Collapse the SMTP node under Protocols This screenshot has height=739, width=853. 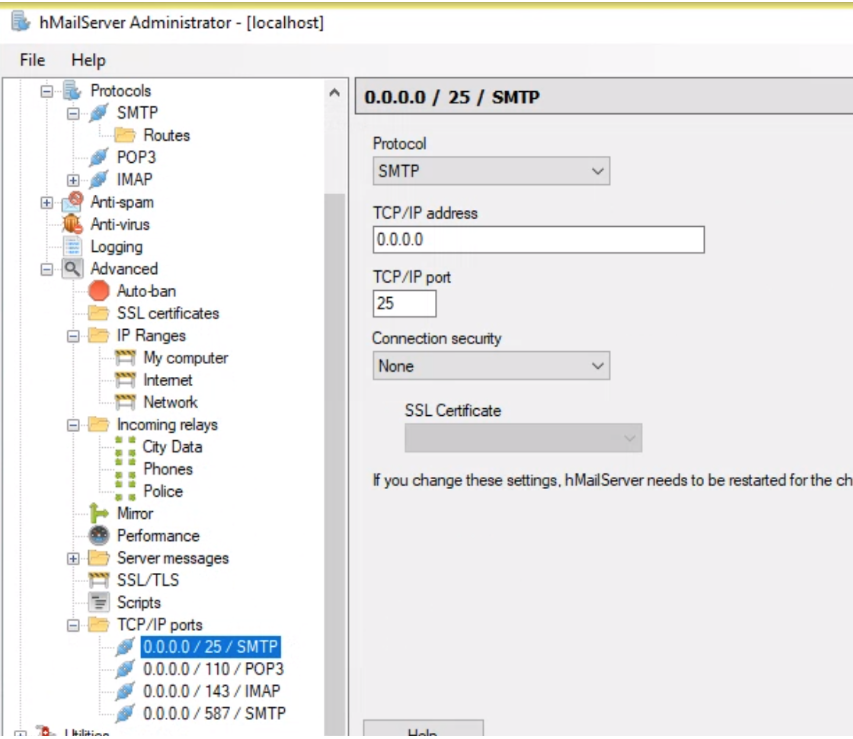(x=73, y=114)
